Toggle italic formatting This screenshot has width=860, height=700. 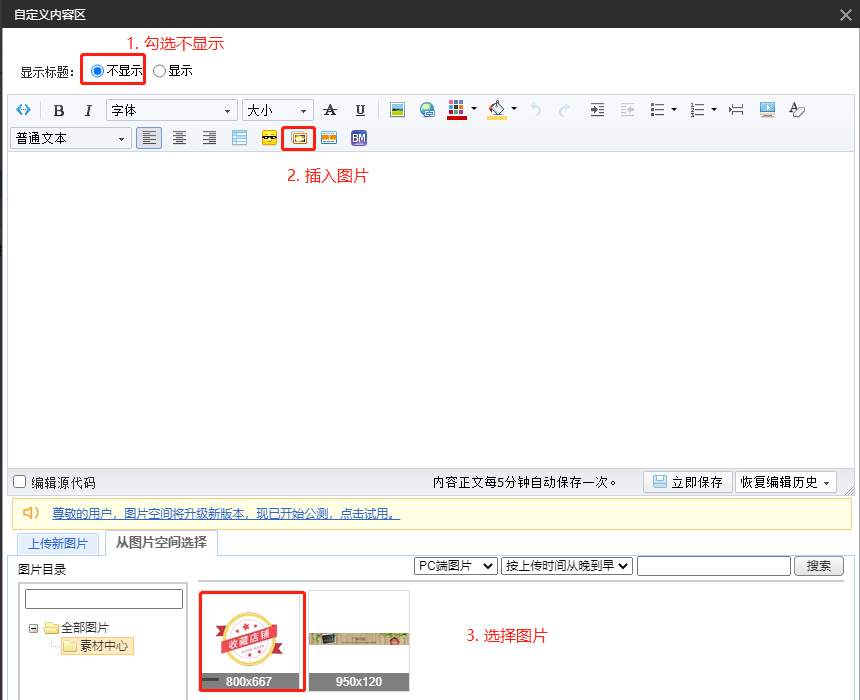88,110
